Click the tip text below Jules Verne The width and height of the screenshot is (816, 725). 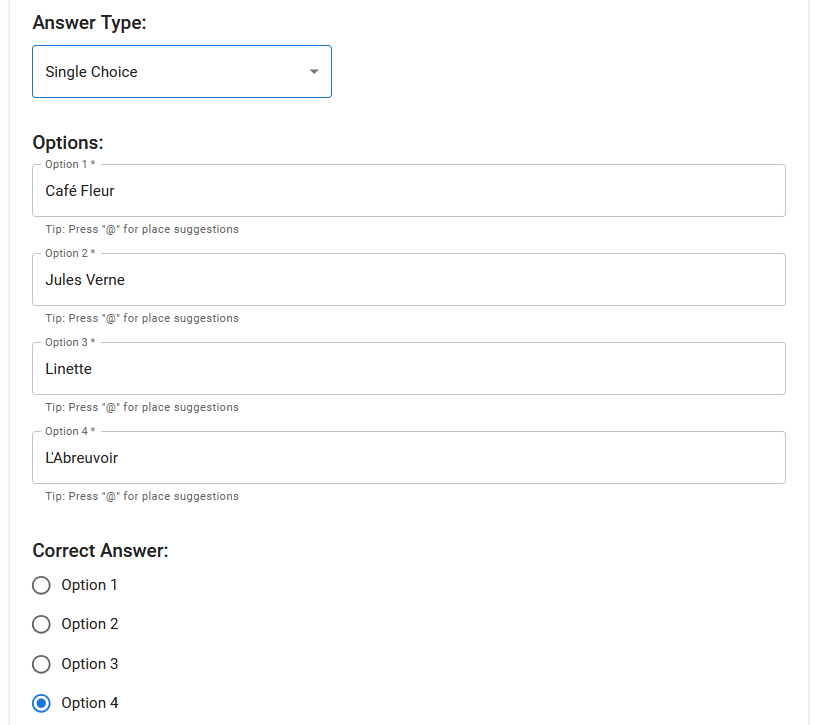click(142, 318)
